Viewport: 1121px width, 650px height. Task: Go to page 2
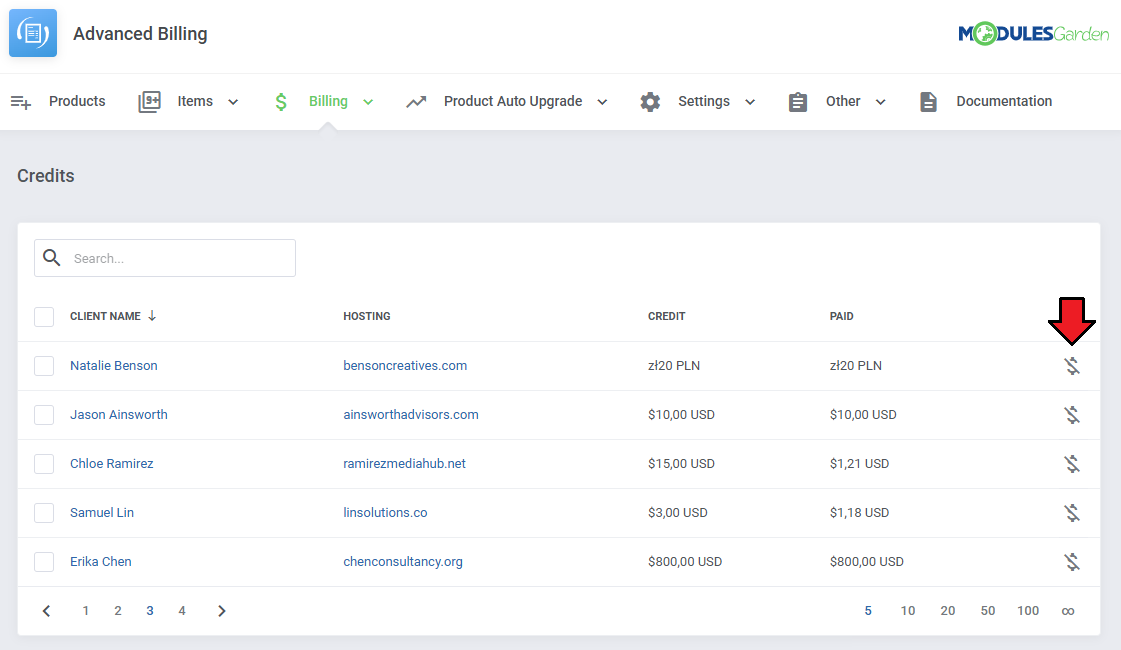pos(118,611)
